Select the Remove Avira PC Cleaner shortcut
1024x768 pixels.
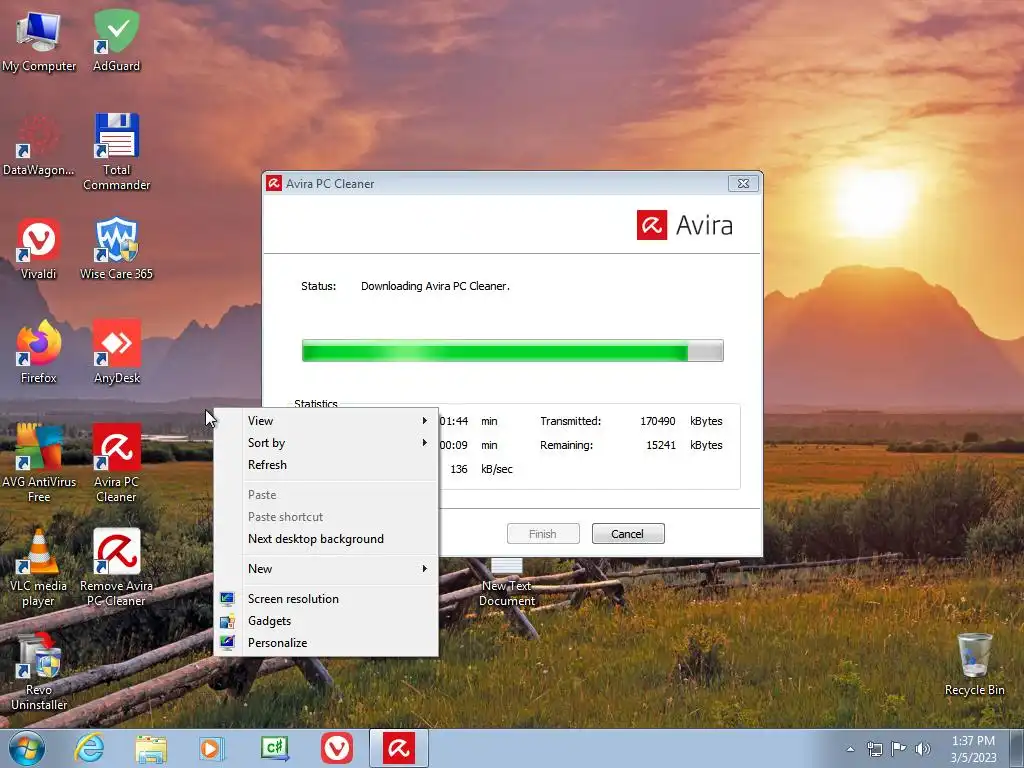click(x=116, y=567)
